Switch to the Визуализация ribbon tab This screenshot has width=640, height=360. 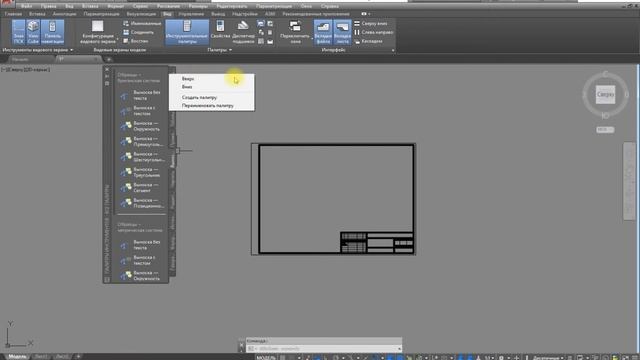pos(141,14)
